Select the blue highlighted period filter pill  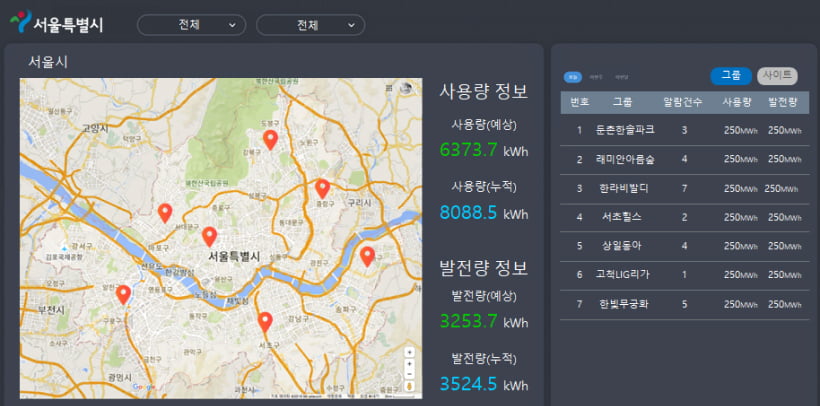pos(573,77)
